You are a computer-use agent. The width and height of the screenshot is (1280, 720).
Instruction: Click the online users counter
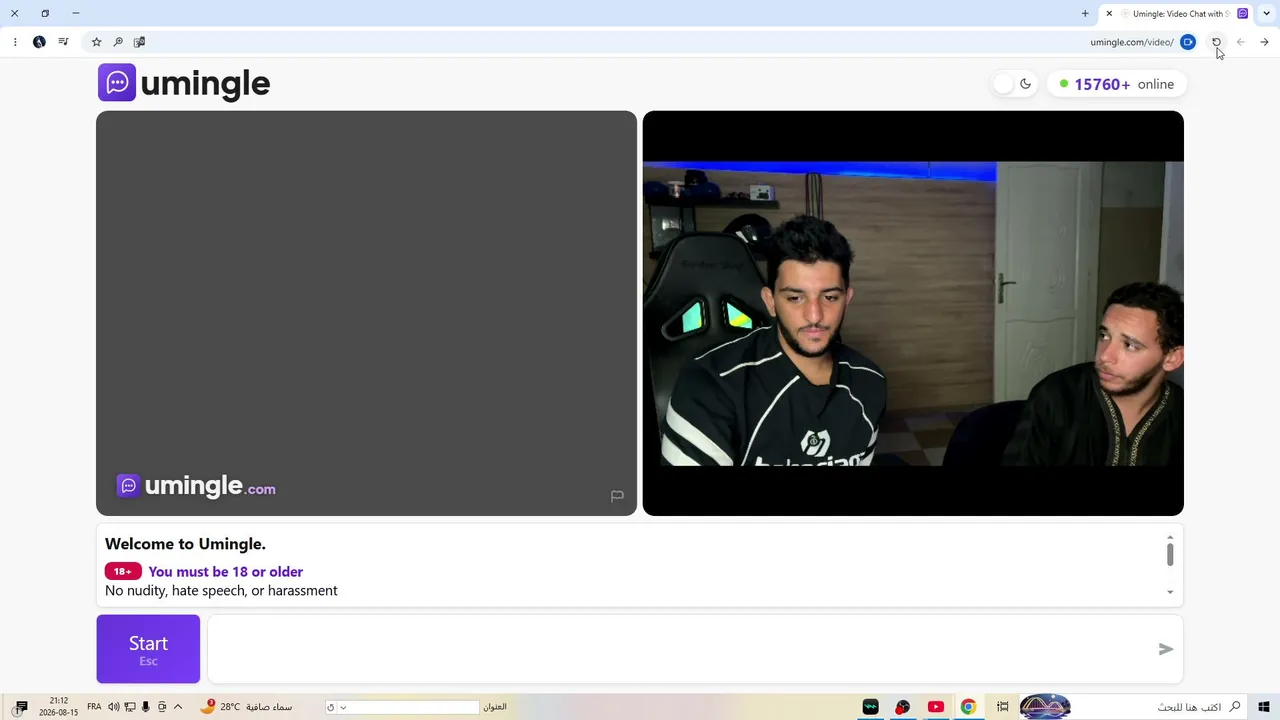point(1117,84)
